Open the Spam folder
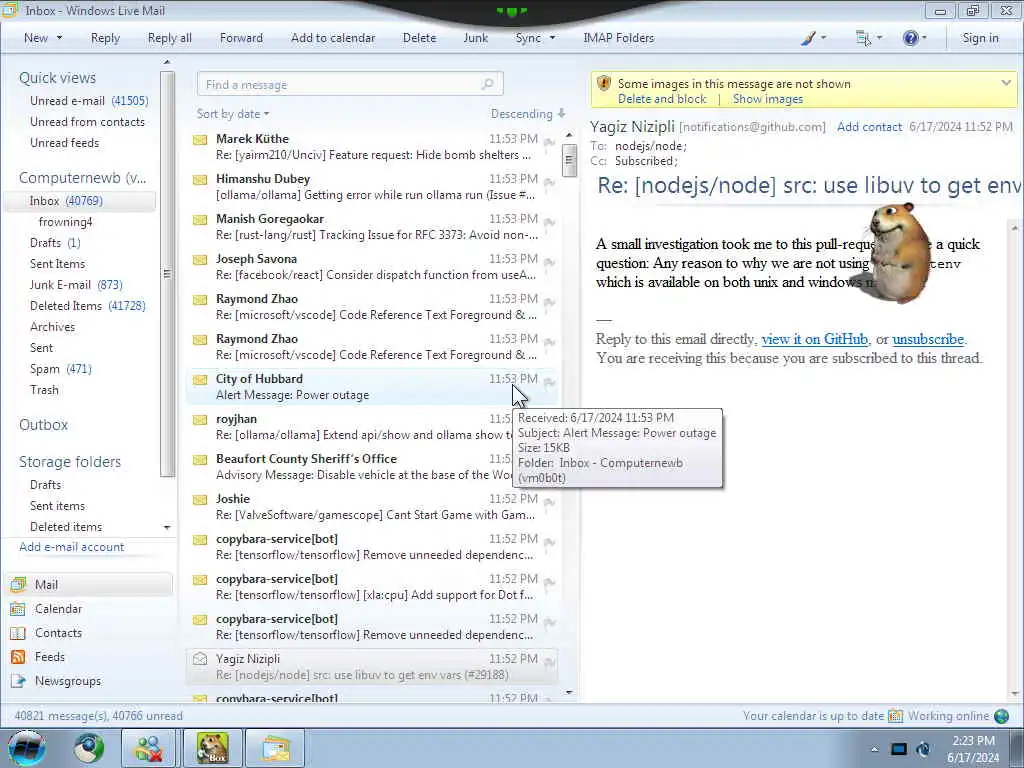 (x=60, y=369)
